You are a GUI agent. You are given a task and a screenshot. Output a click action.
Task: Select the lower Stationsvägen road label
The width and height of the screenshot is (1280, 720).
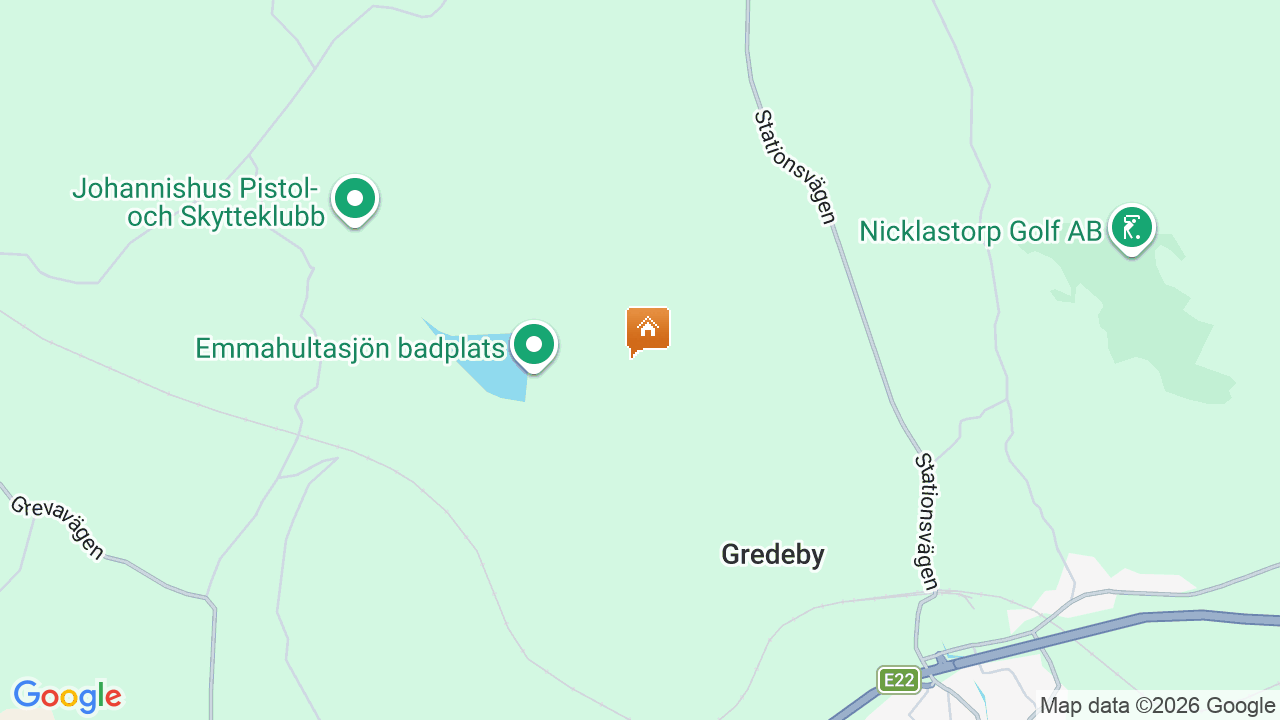(926, 521)
